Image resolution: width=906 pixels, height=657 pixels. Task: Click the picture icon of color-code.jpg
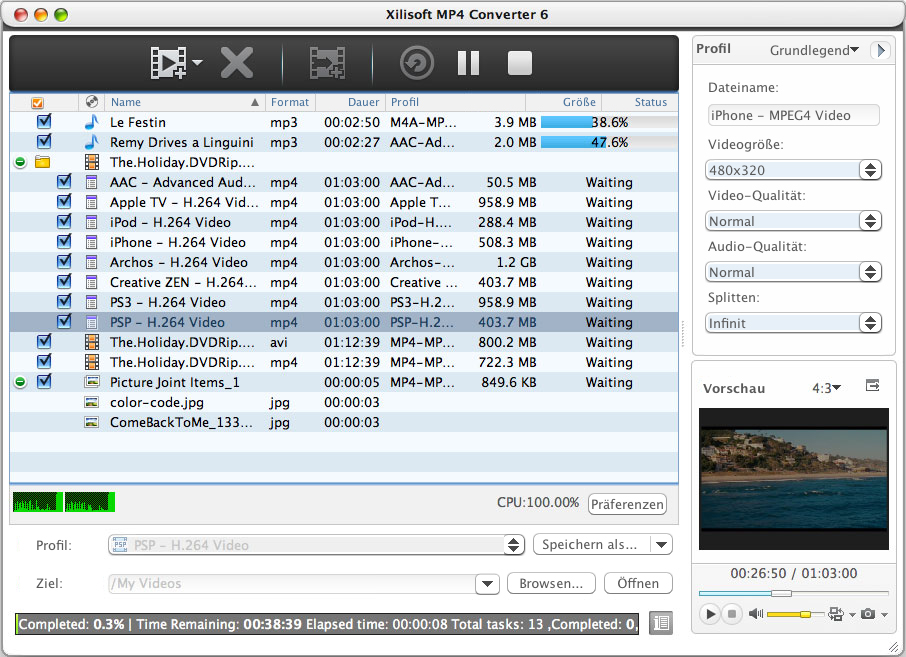click(91, 402)
